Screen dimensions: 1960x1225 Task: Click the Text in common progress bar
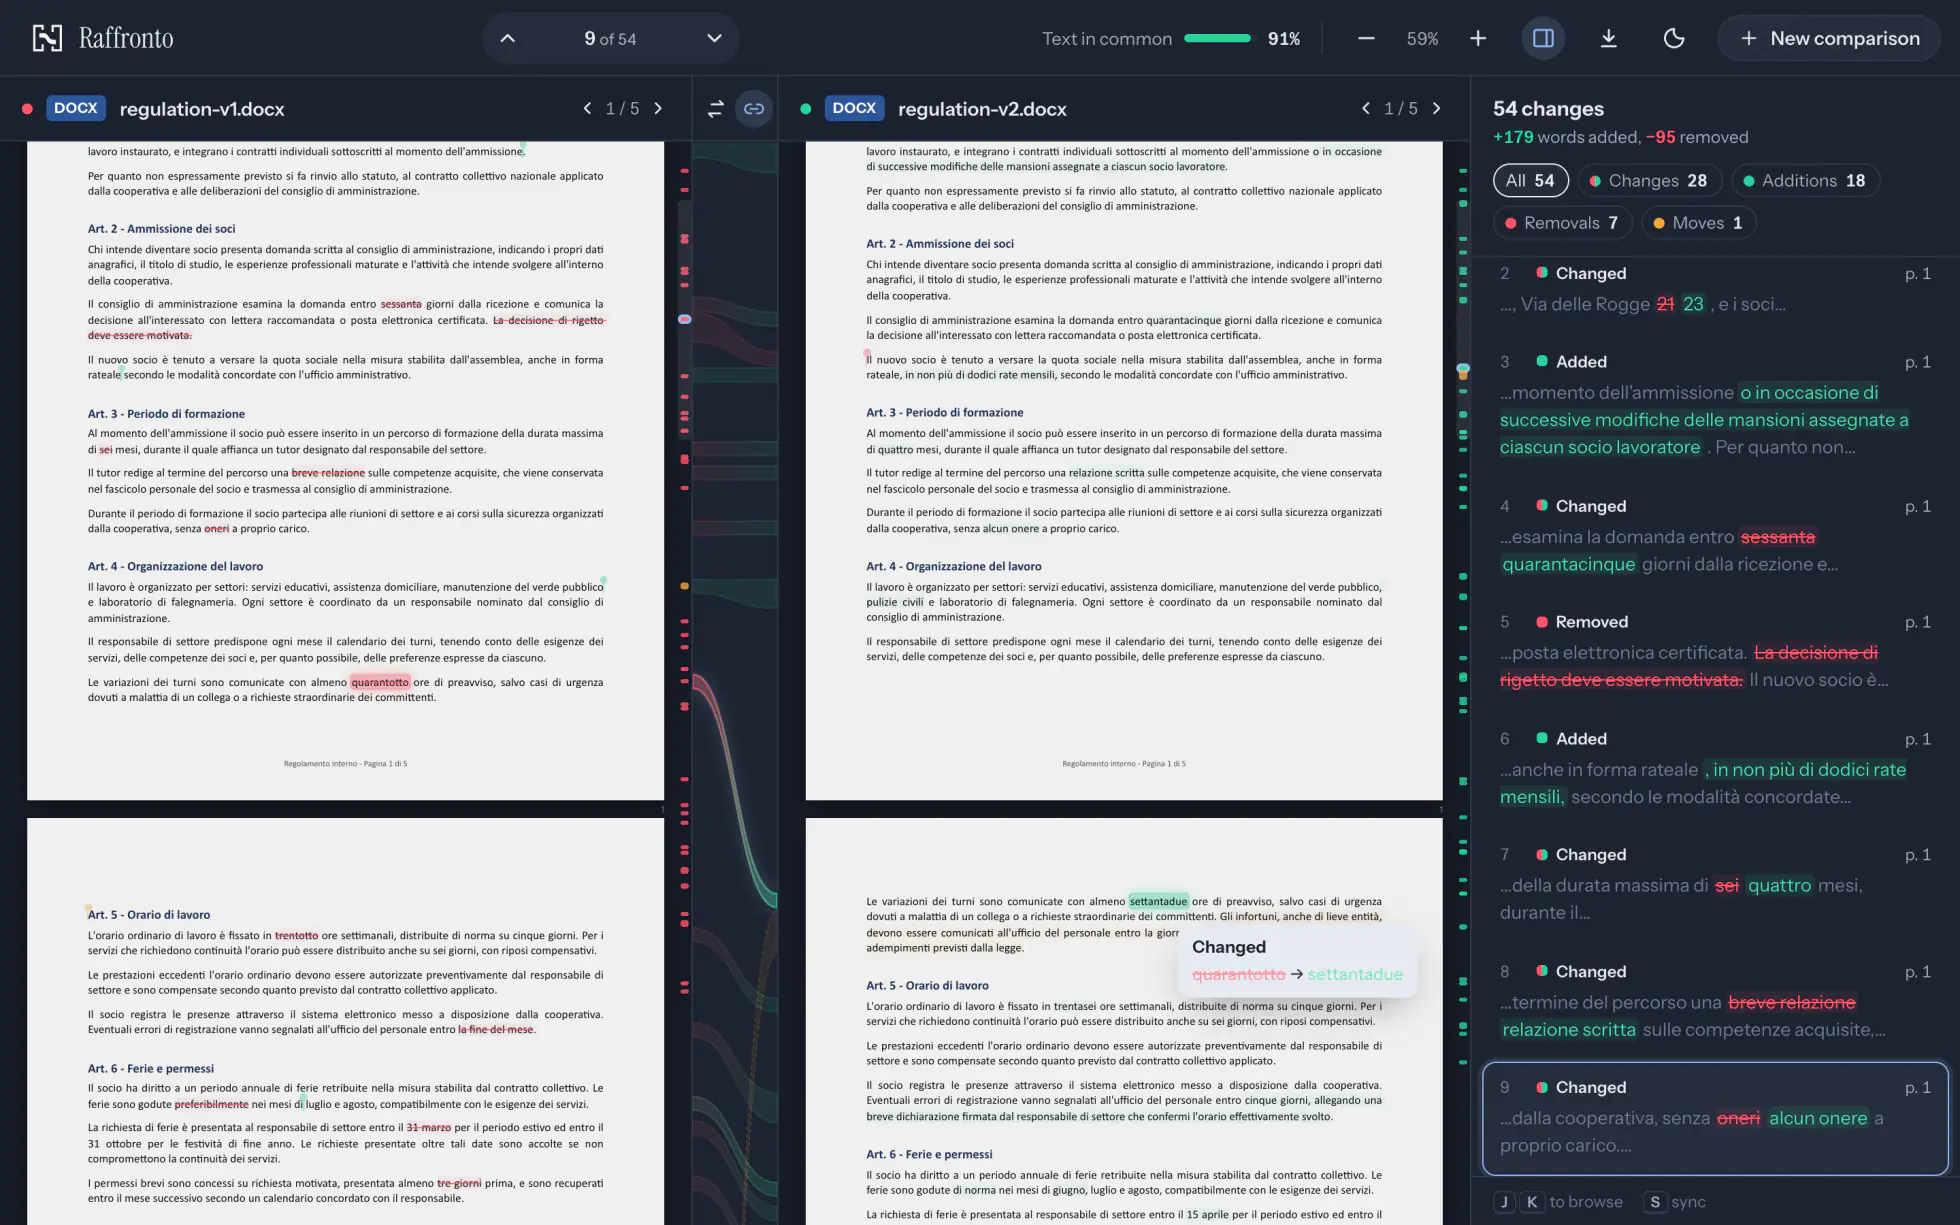pos(1217,38)
